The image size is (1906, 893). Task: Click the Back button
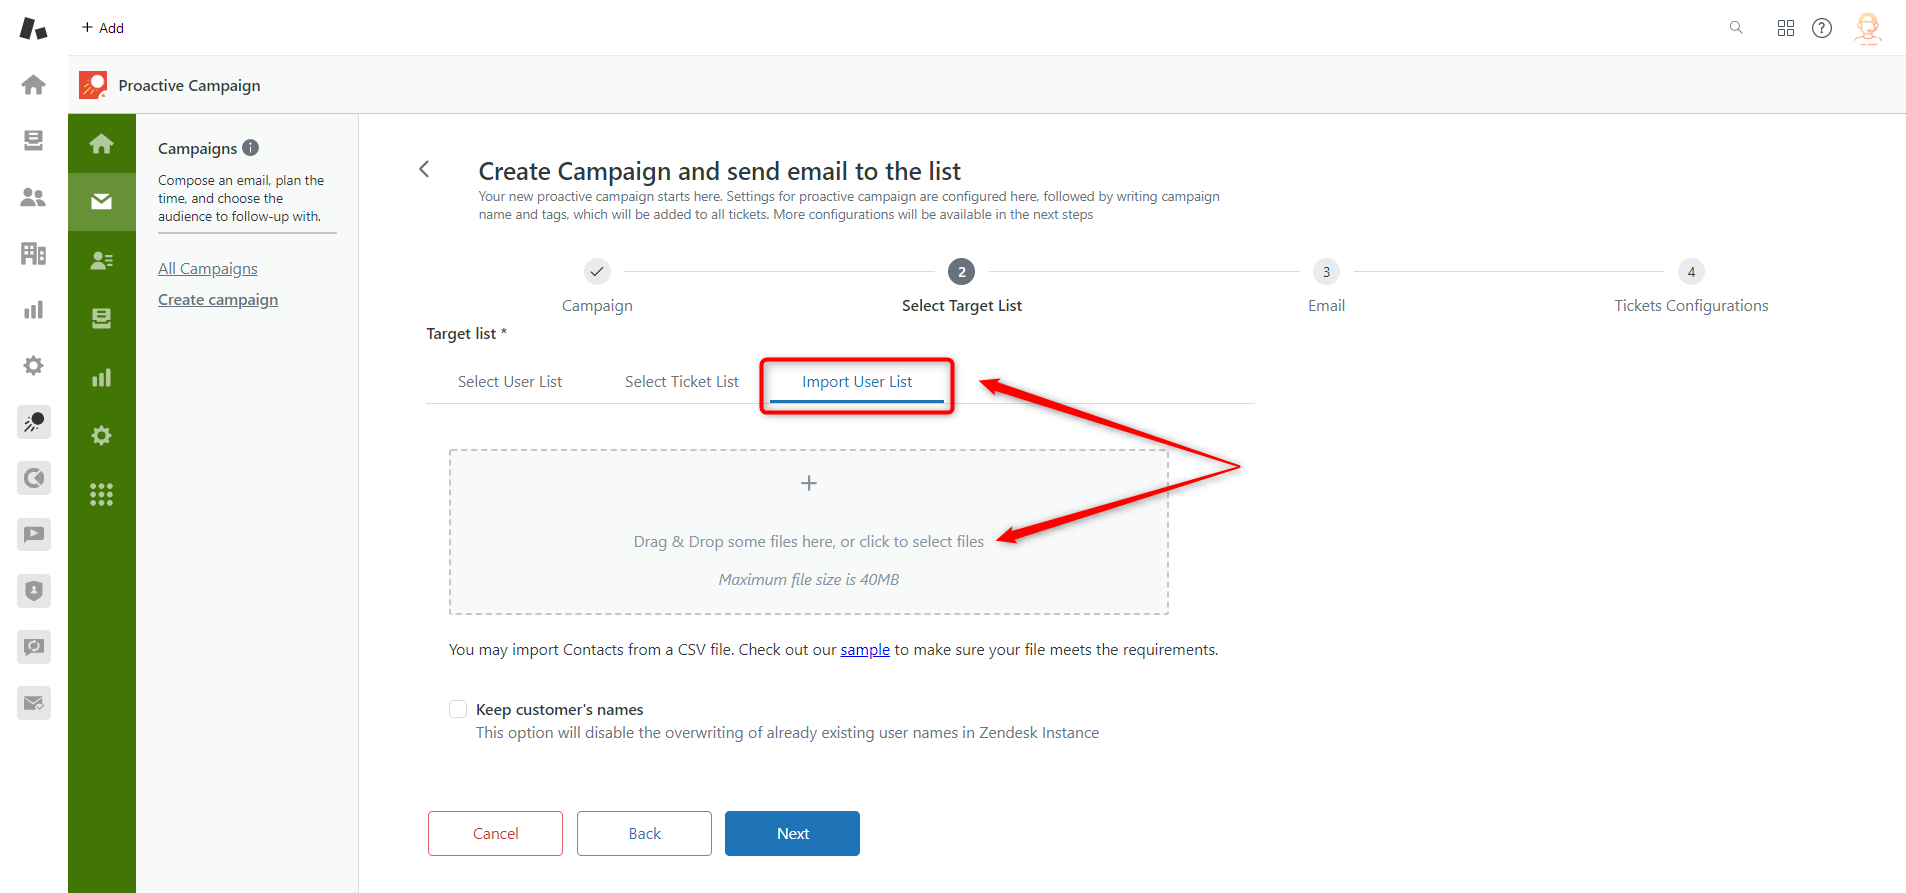[x=644, y=833]
